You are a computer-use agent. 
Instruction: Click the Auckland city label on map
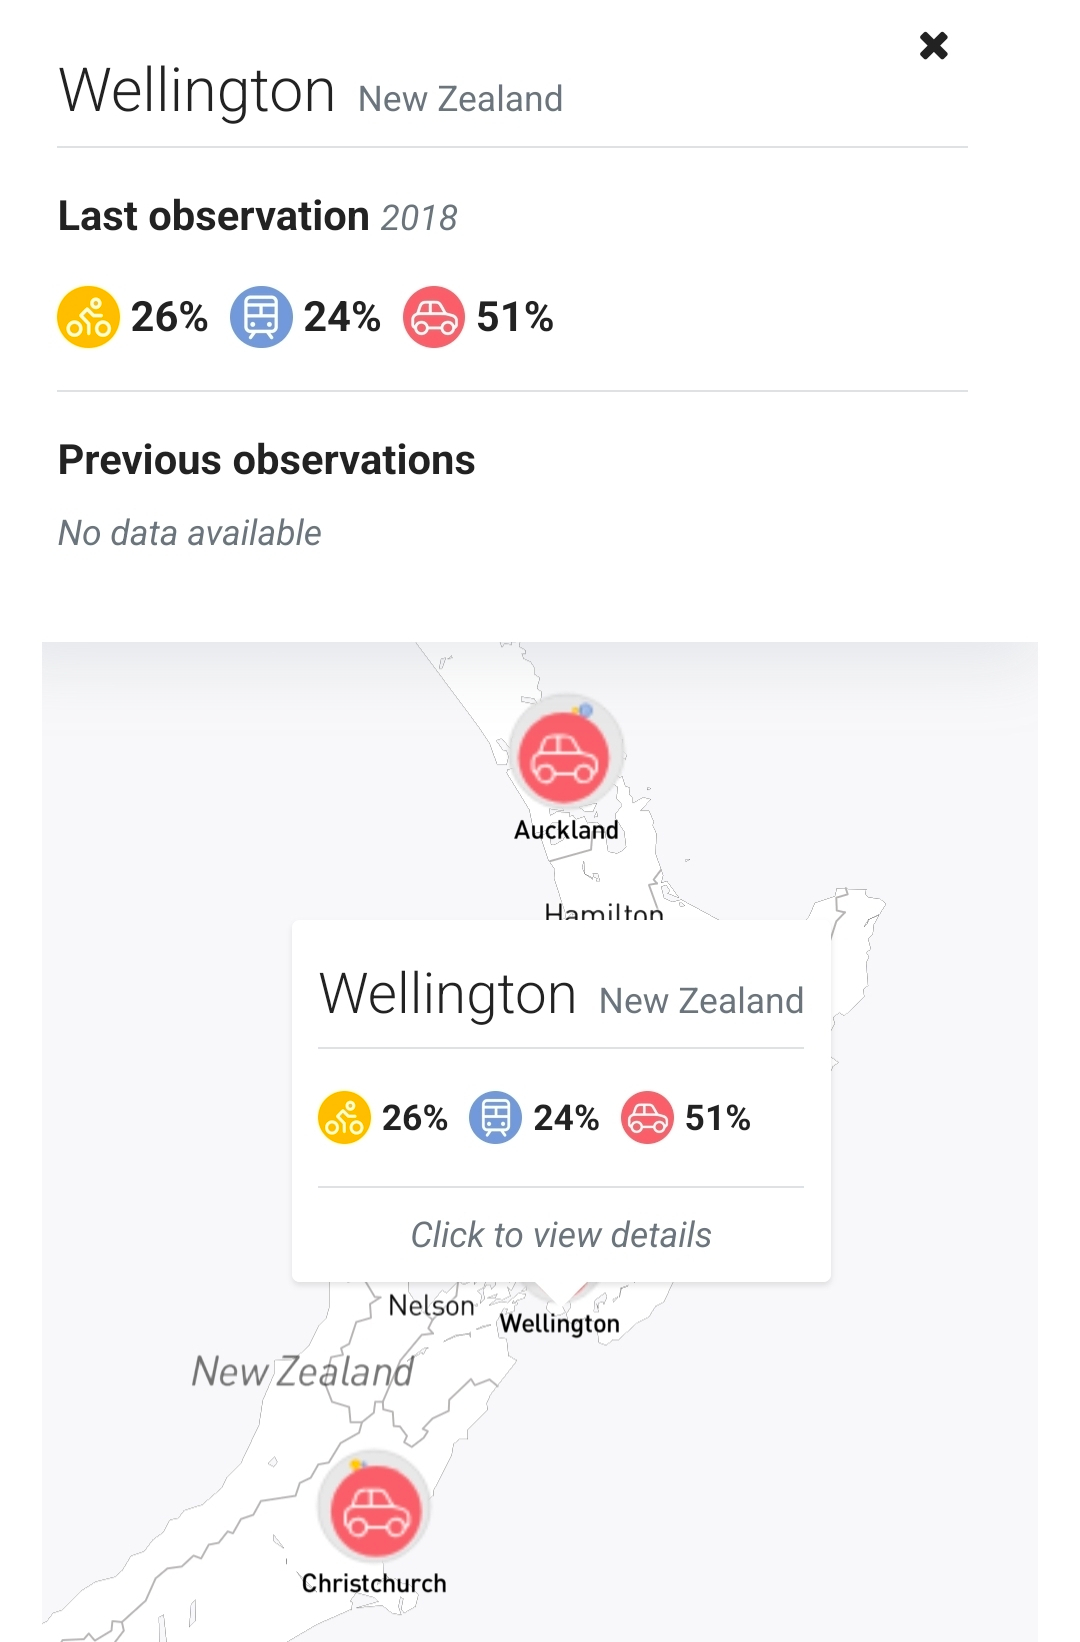pos(566,830)
